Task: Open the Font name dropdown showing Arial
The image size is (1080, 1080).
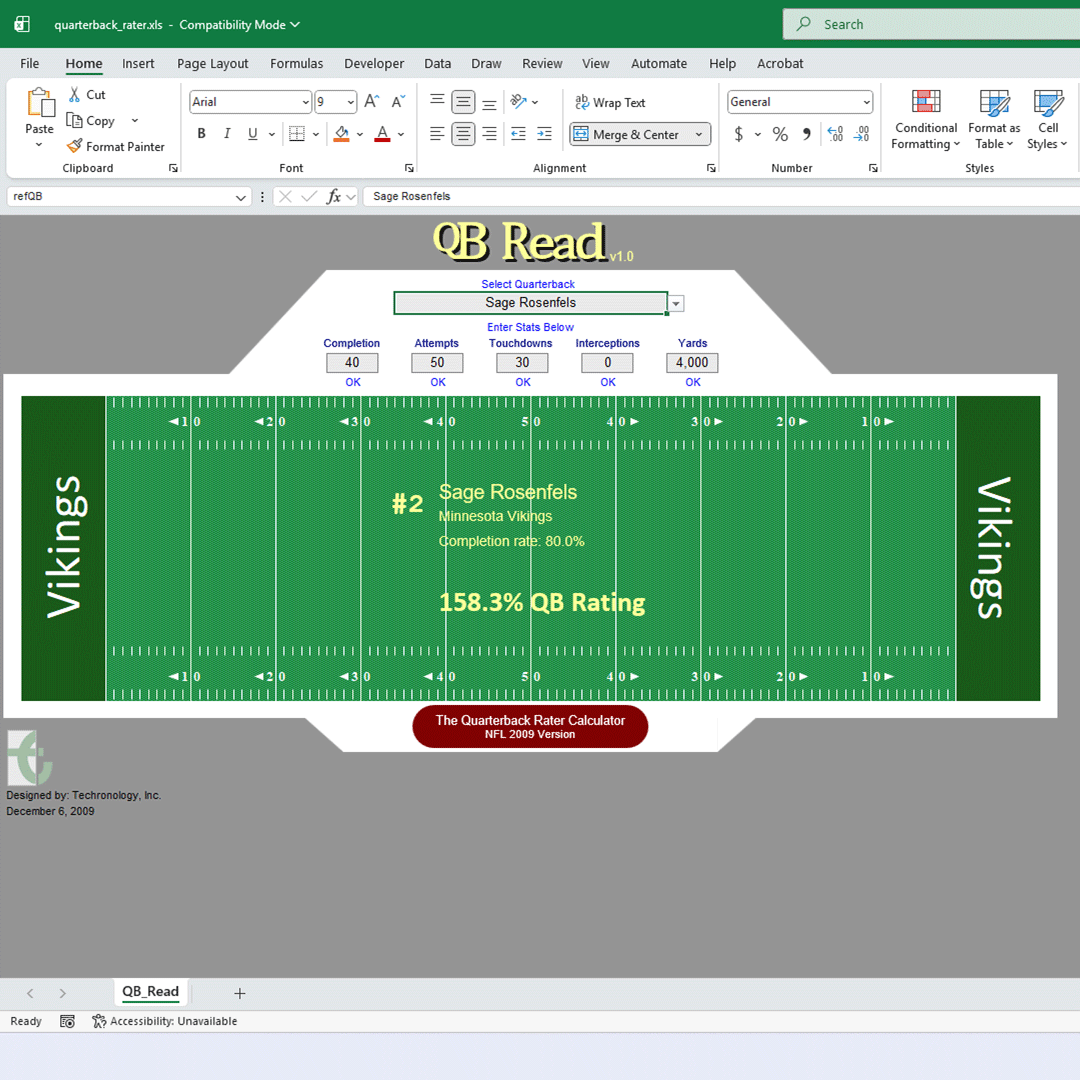Action: (x=304, y=102)
